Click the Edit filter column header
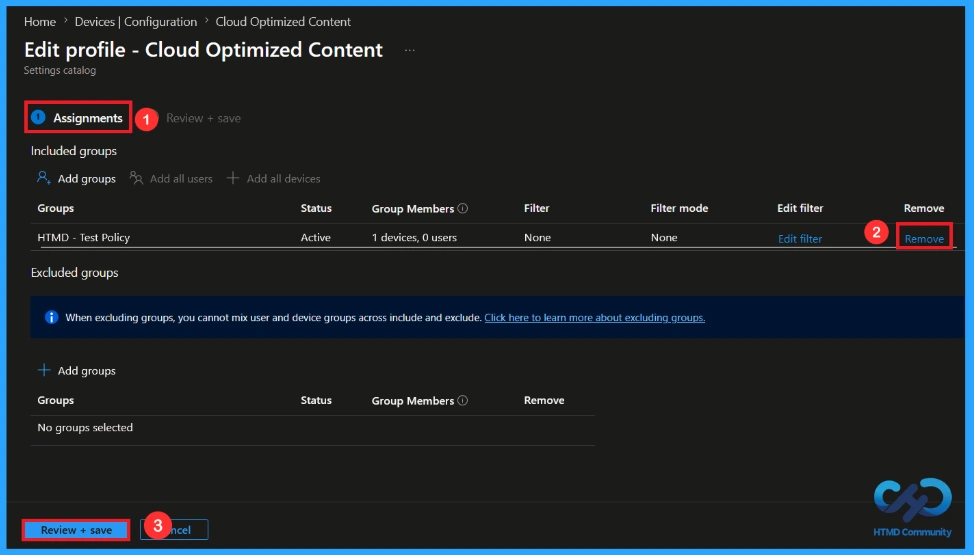974x555 pixels. (800, 208)
